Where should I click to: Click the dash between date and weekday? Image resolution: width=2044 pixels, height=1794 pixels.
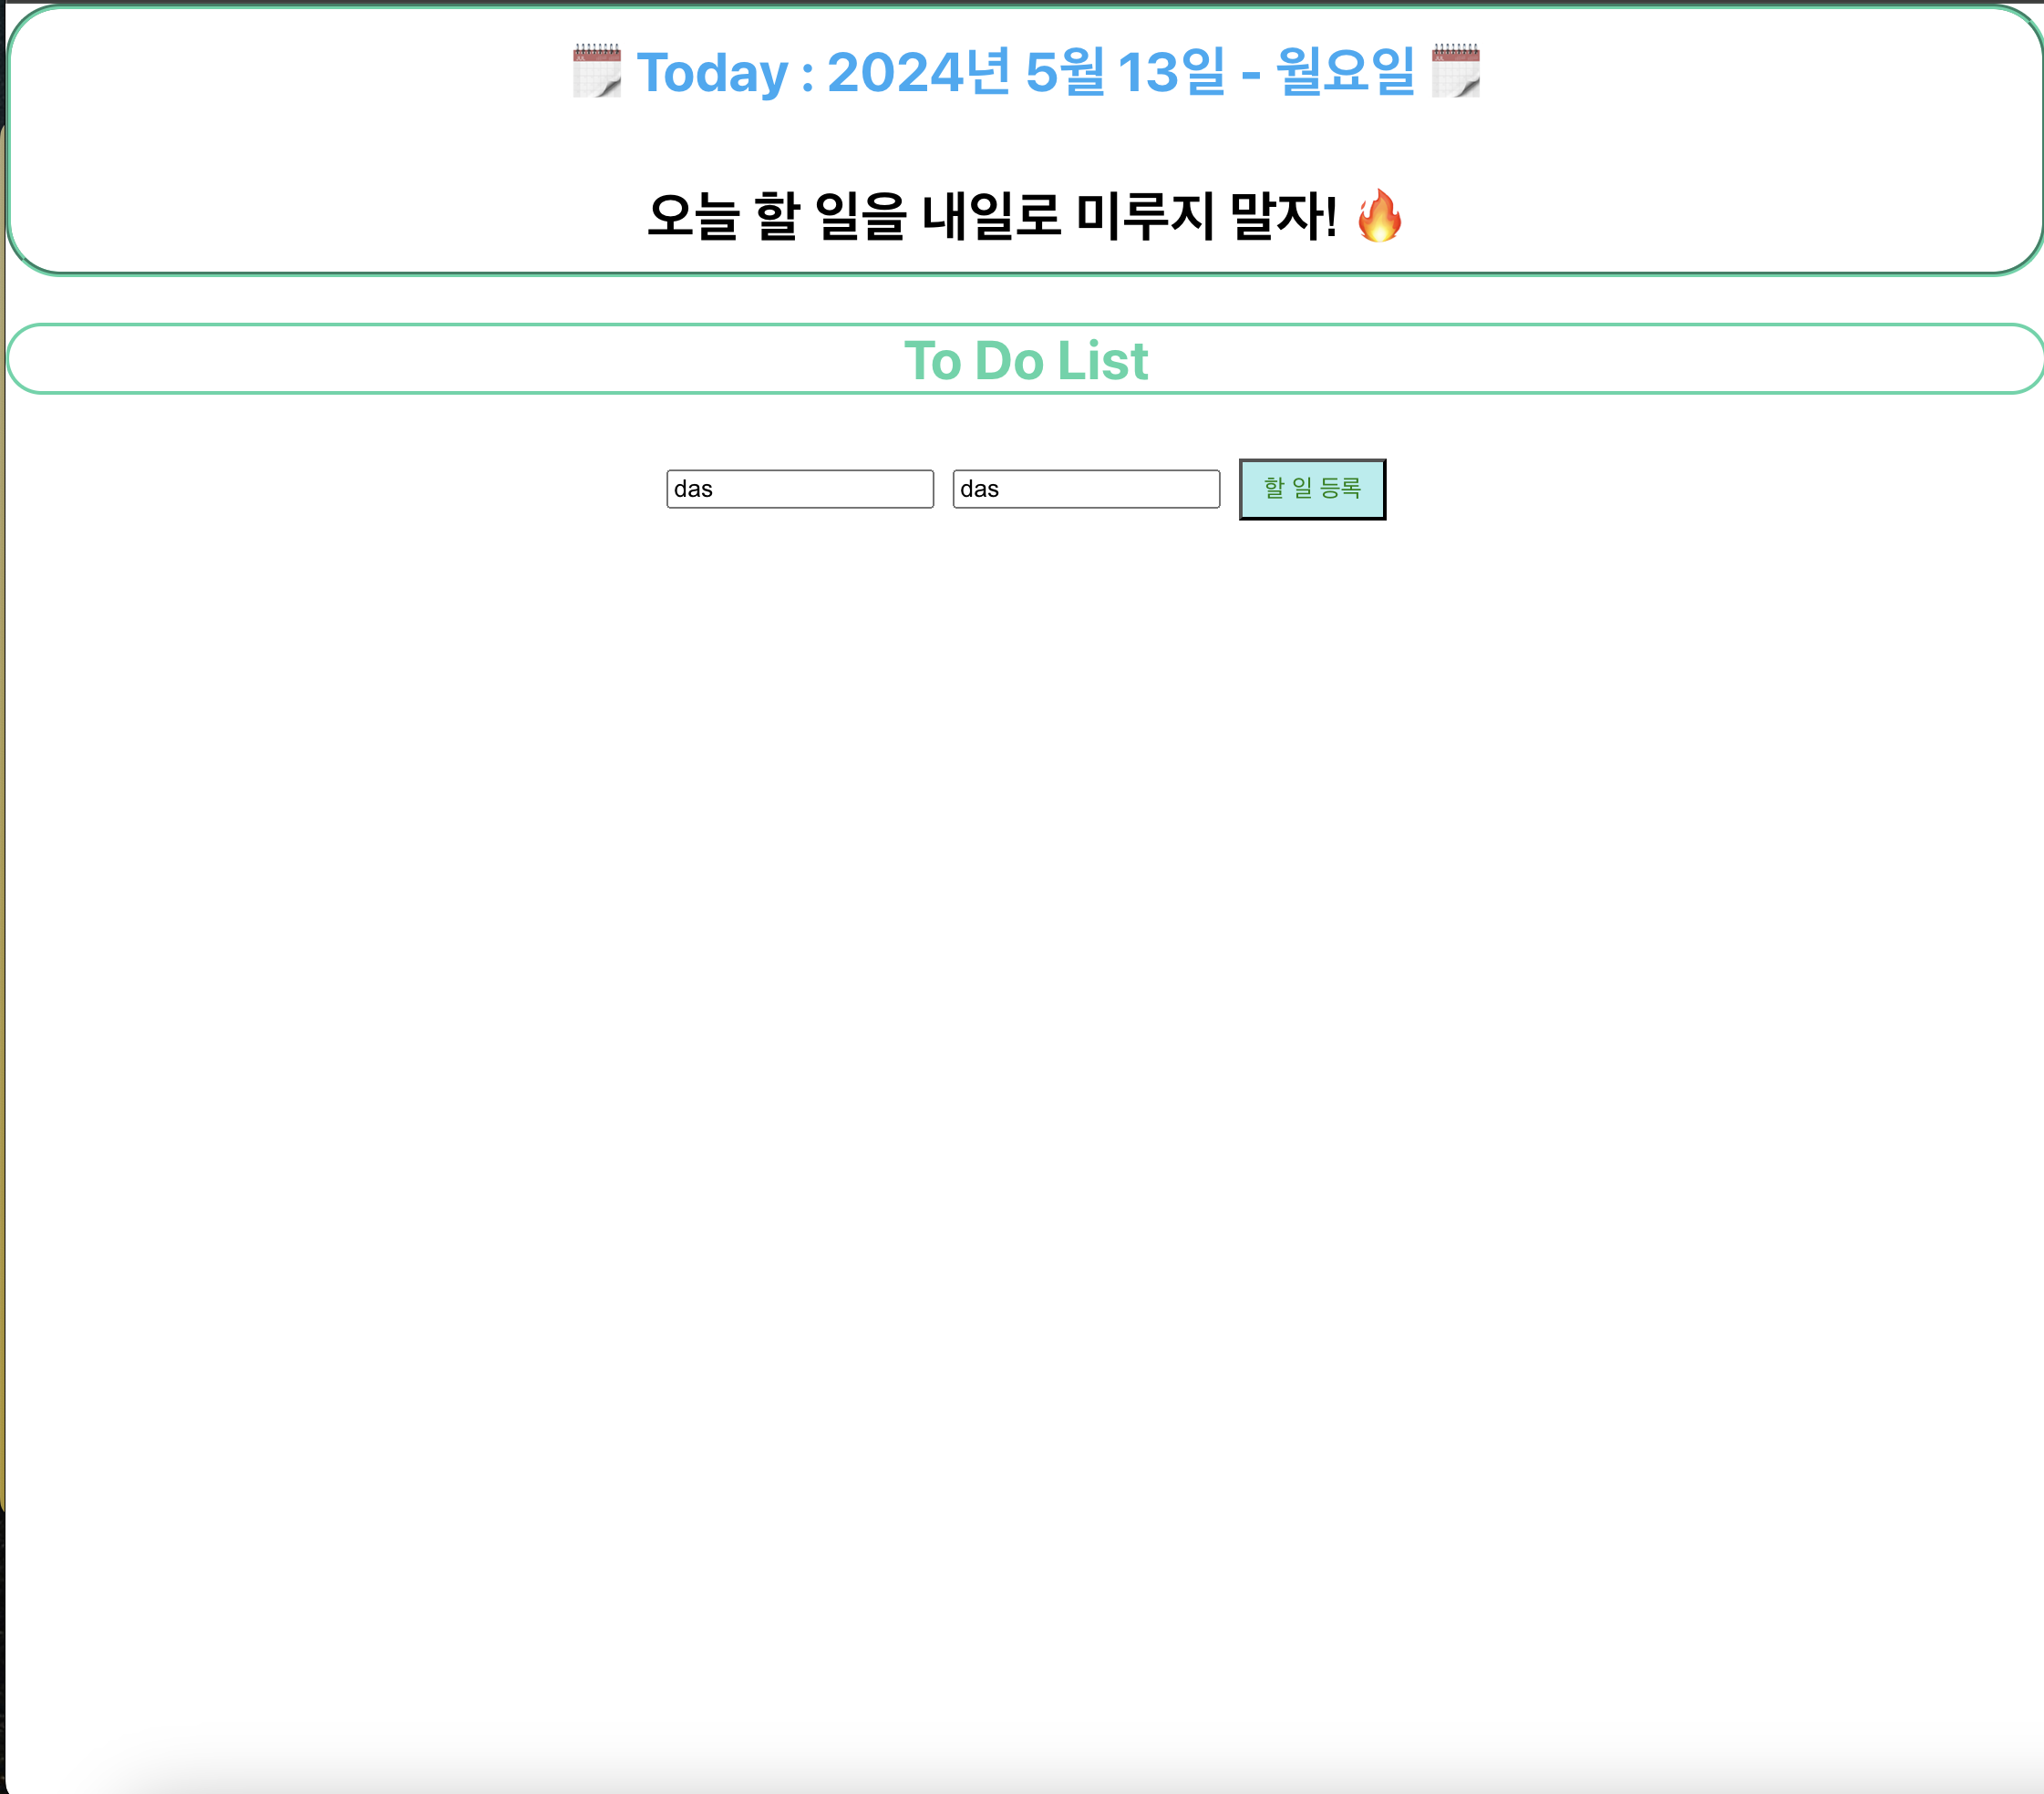point(1250,74)
